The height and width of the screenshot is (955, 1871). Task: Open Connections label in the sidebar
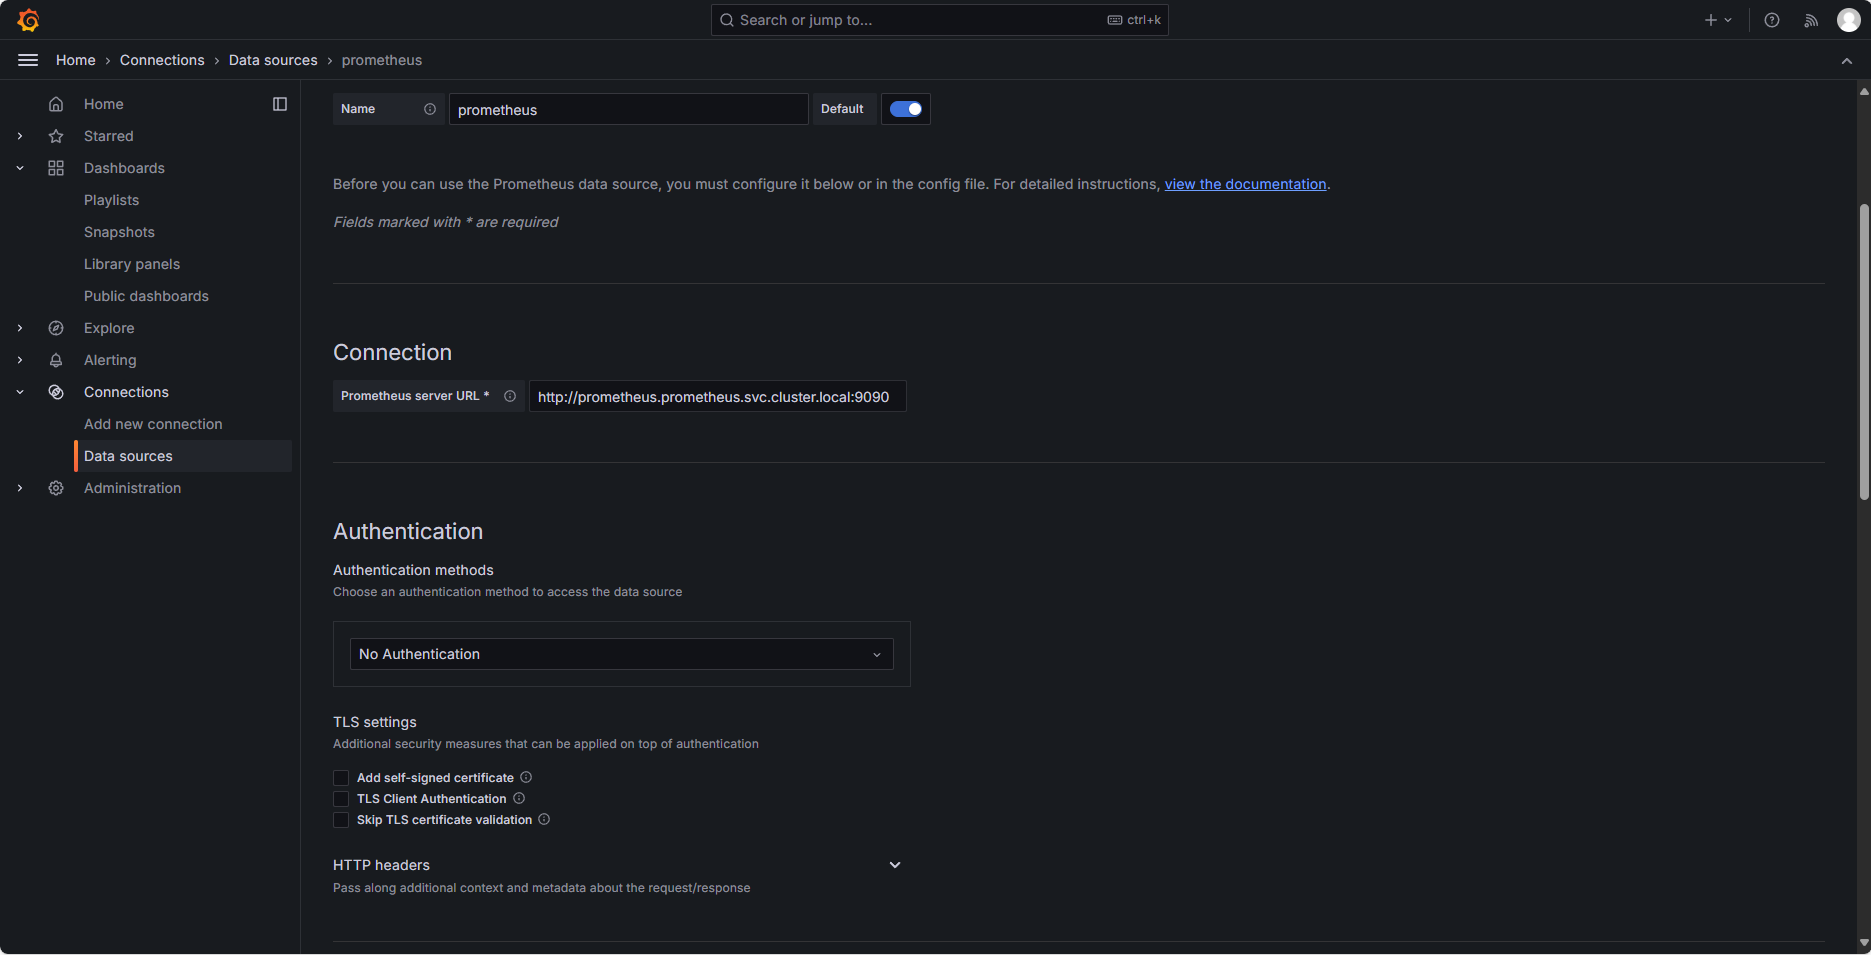point(126,392)
